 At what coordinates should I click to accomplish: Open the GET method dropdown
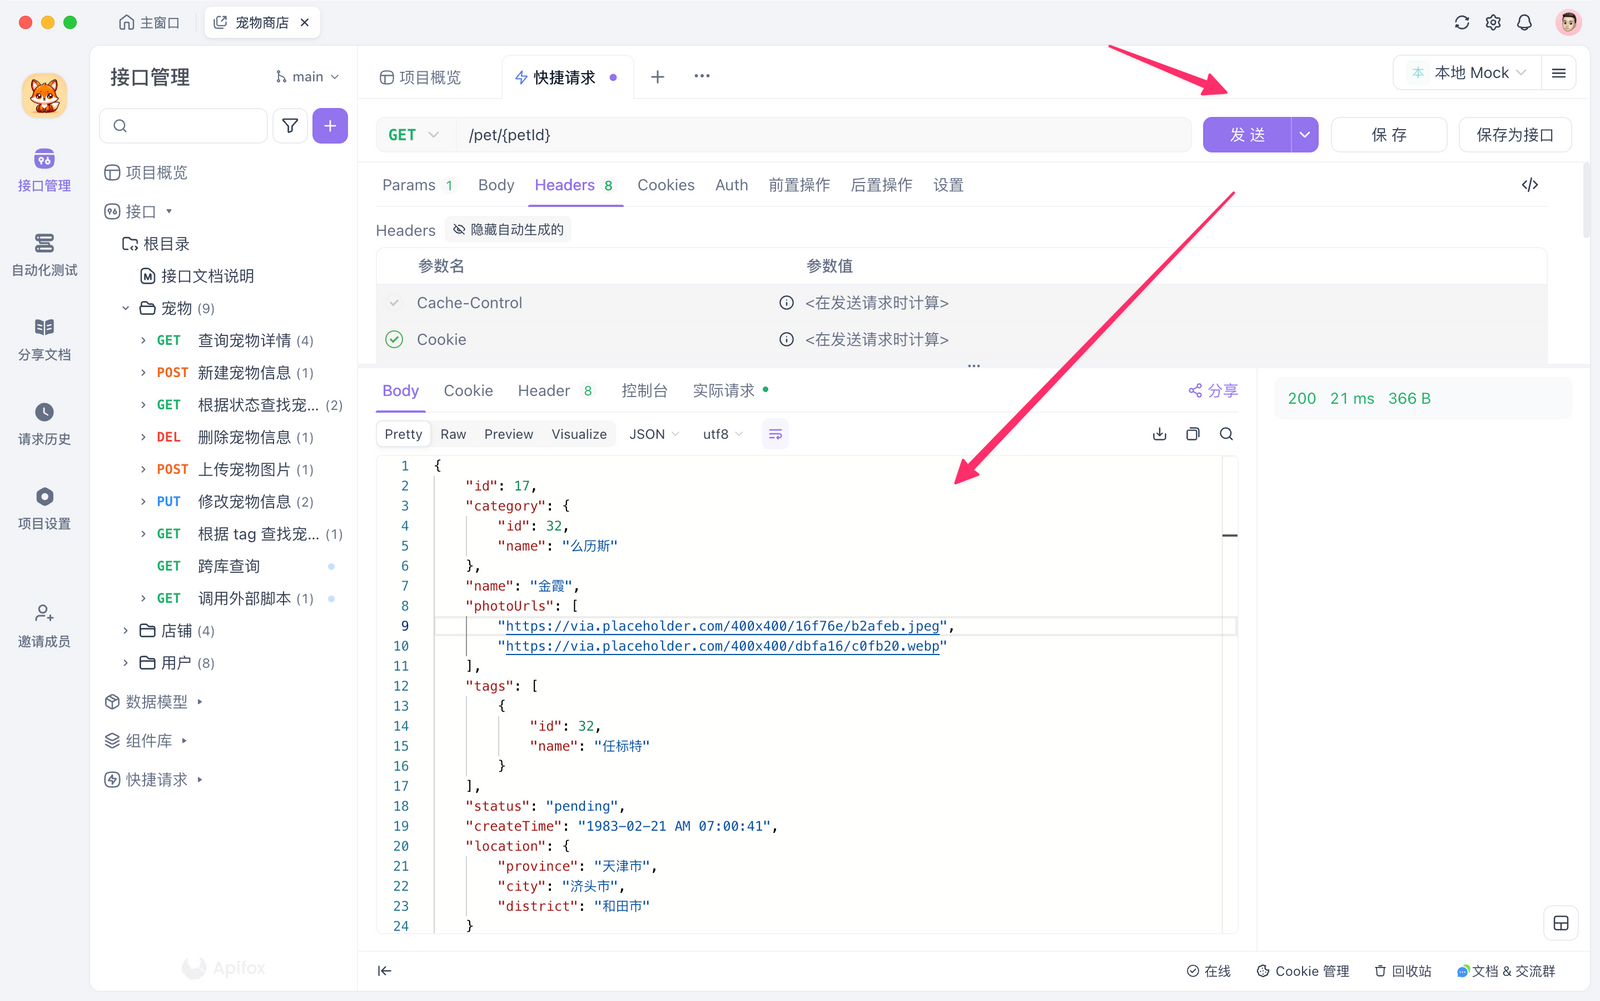[412, 134]
